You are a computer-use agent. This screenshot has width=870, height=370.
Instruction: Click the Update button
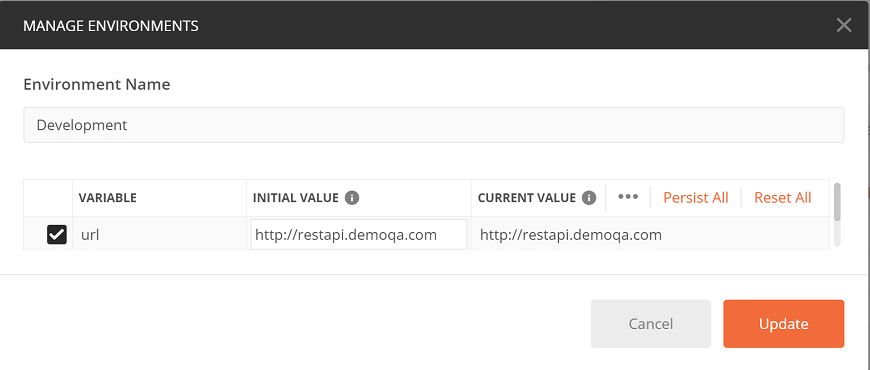[783, 324]
